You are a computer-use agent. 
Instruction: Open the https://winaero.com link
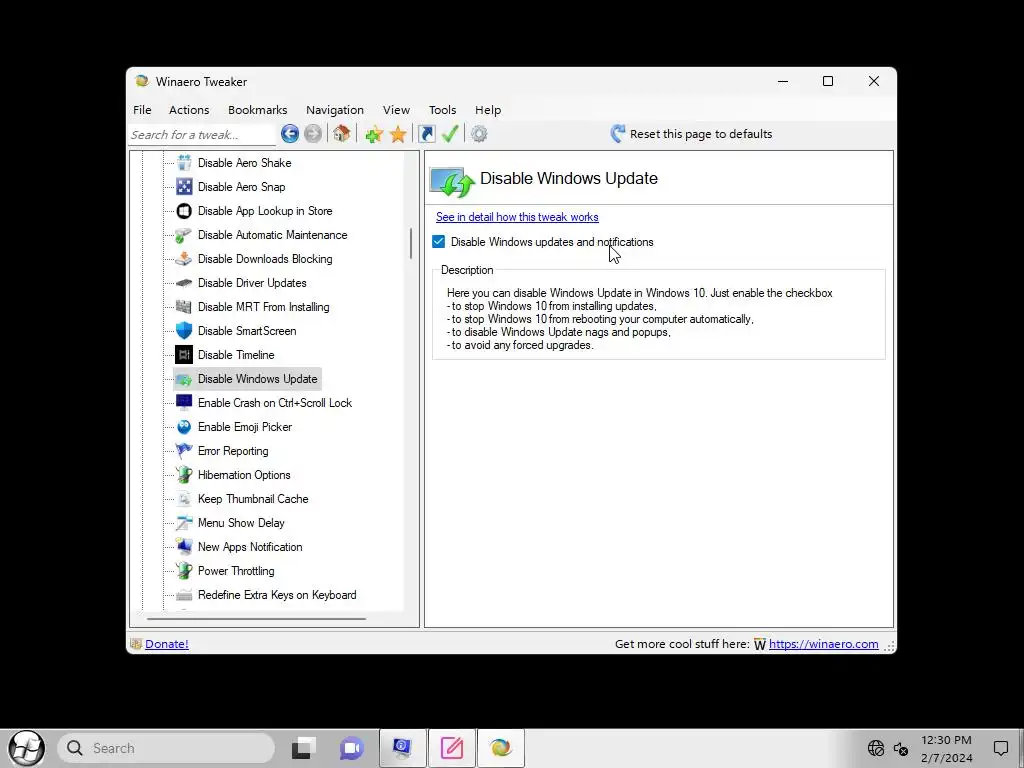coord(824,644)
